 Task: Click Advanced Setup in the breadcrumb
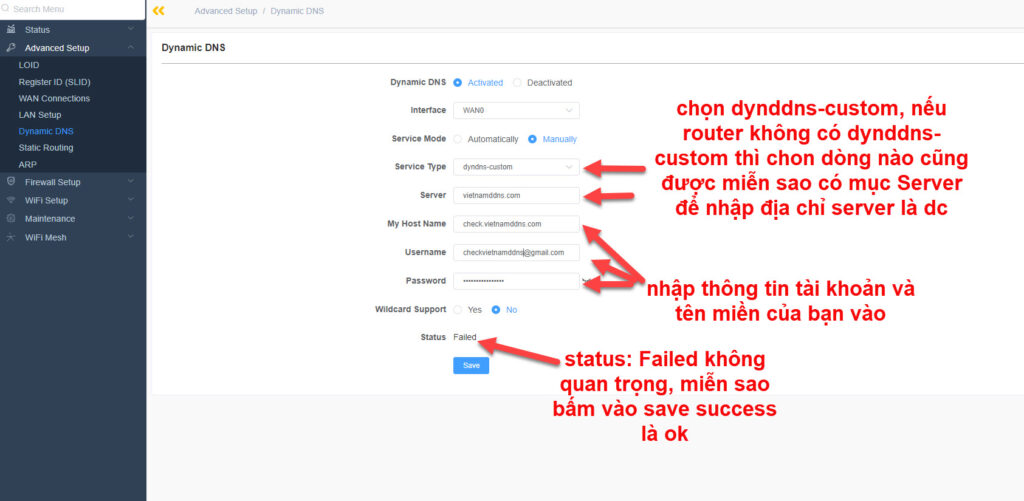tap(225, 11)
